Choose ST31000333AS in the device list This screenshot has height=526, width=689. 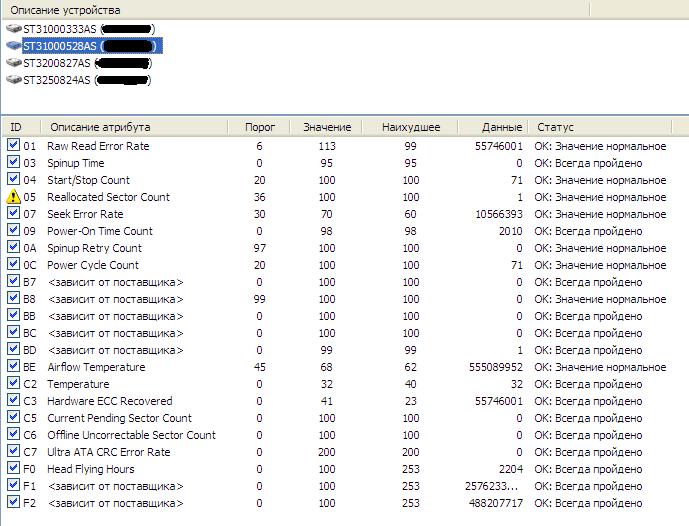(x=89, y=29)
